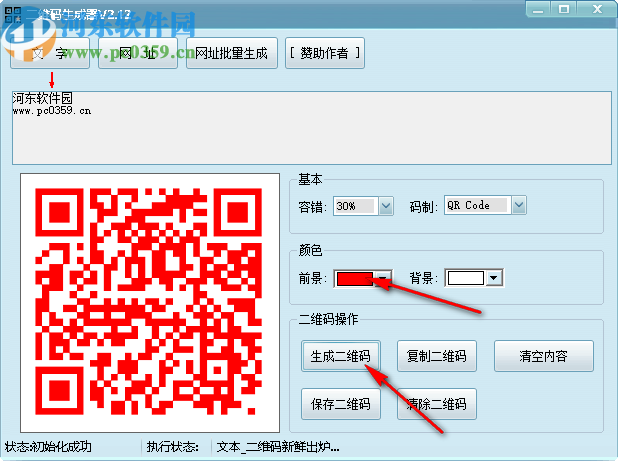The height and width of the screenshot is (461, 618).
Task: Pick the white 背景 background color swatch
Action: point(466,278)
